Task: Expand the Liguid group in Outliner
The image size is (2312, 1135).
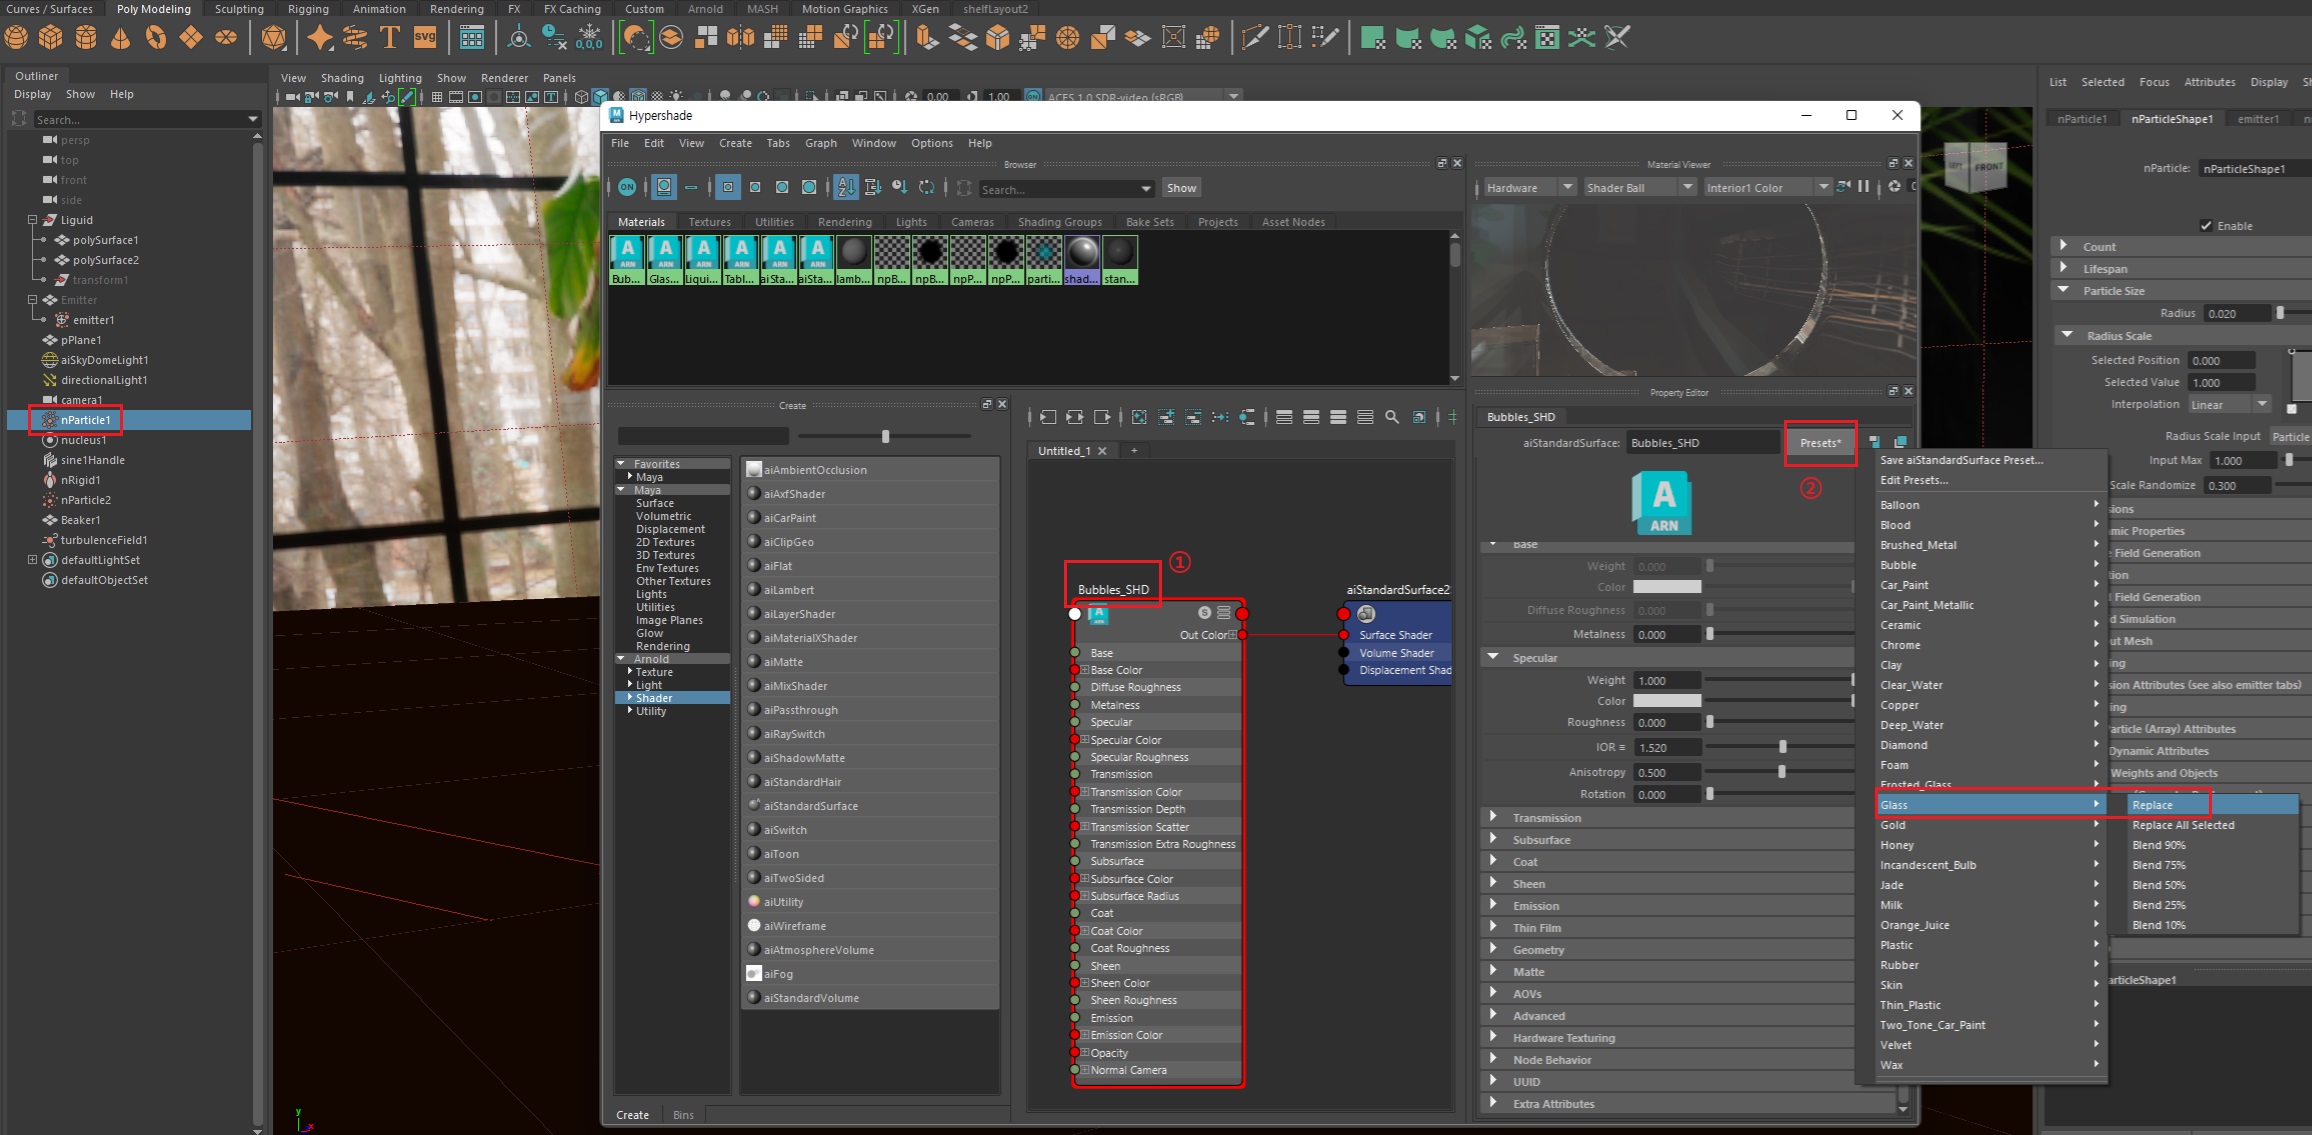Action: coord(32,220)
